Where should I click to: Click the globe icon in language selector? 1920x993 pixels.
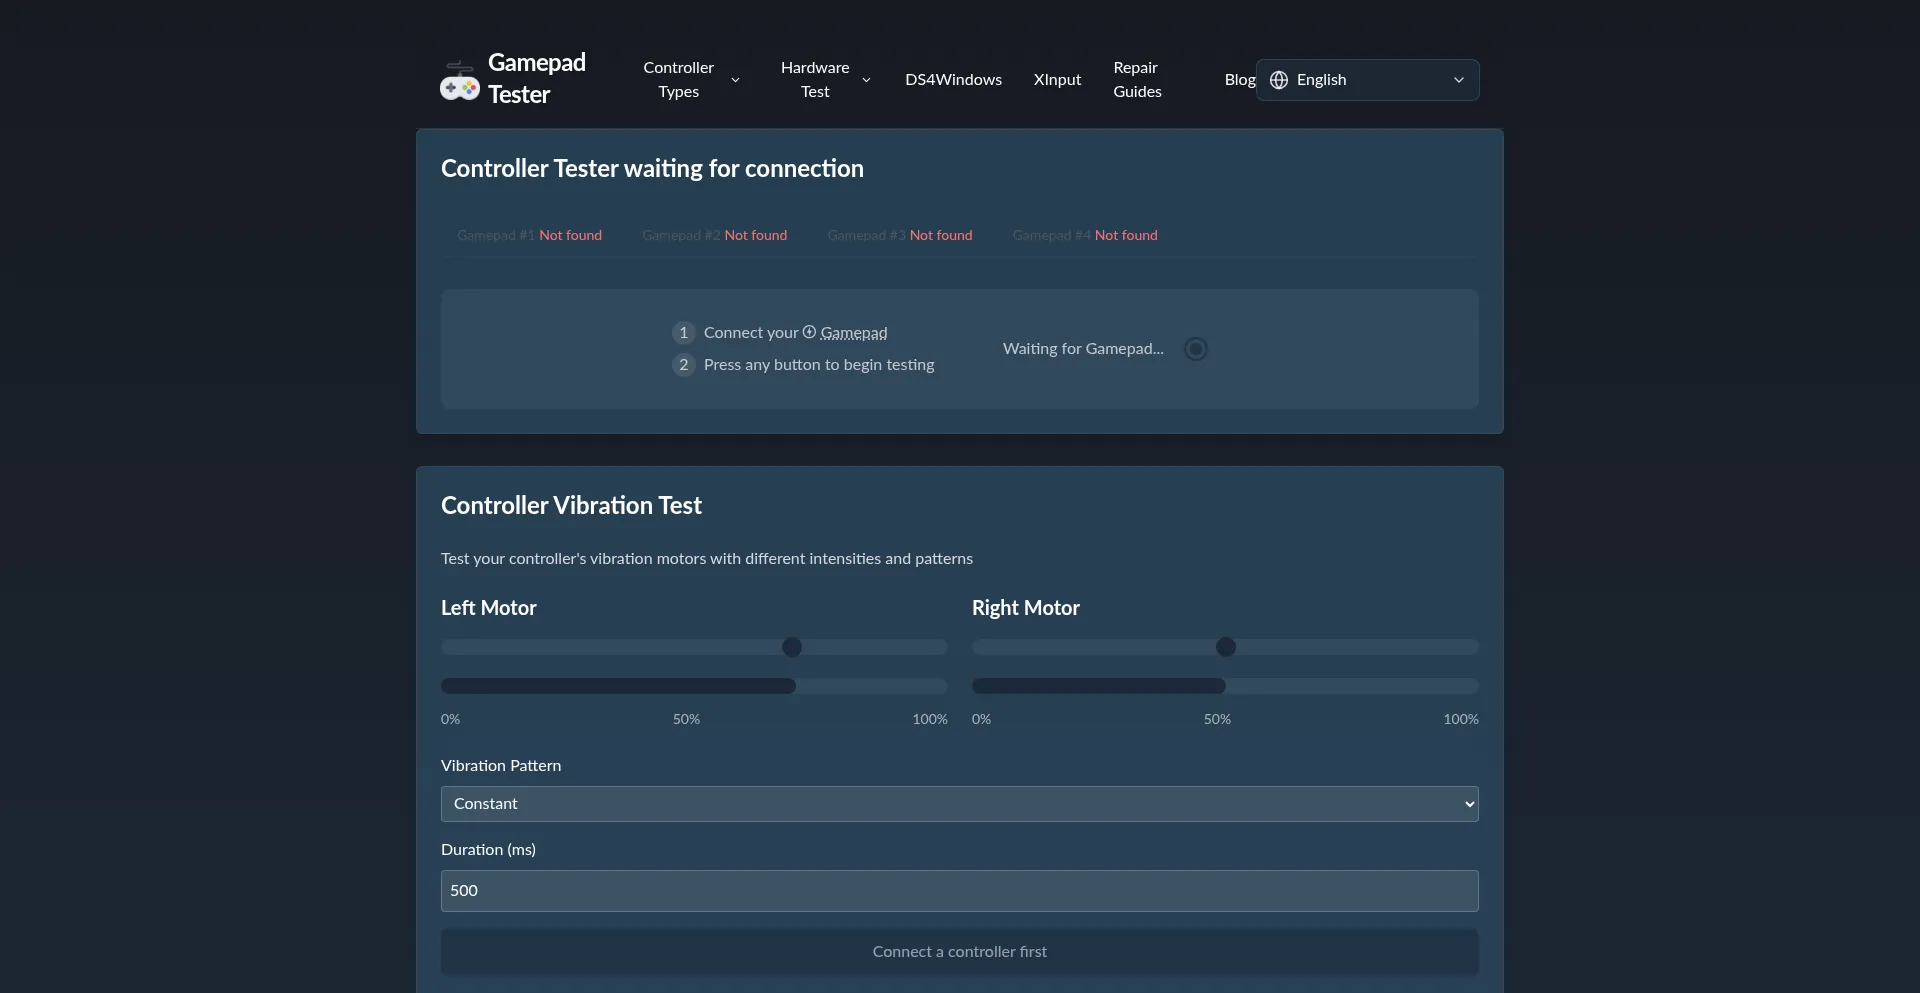tap(1278, 80)
